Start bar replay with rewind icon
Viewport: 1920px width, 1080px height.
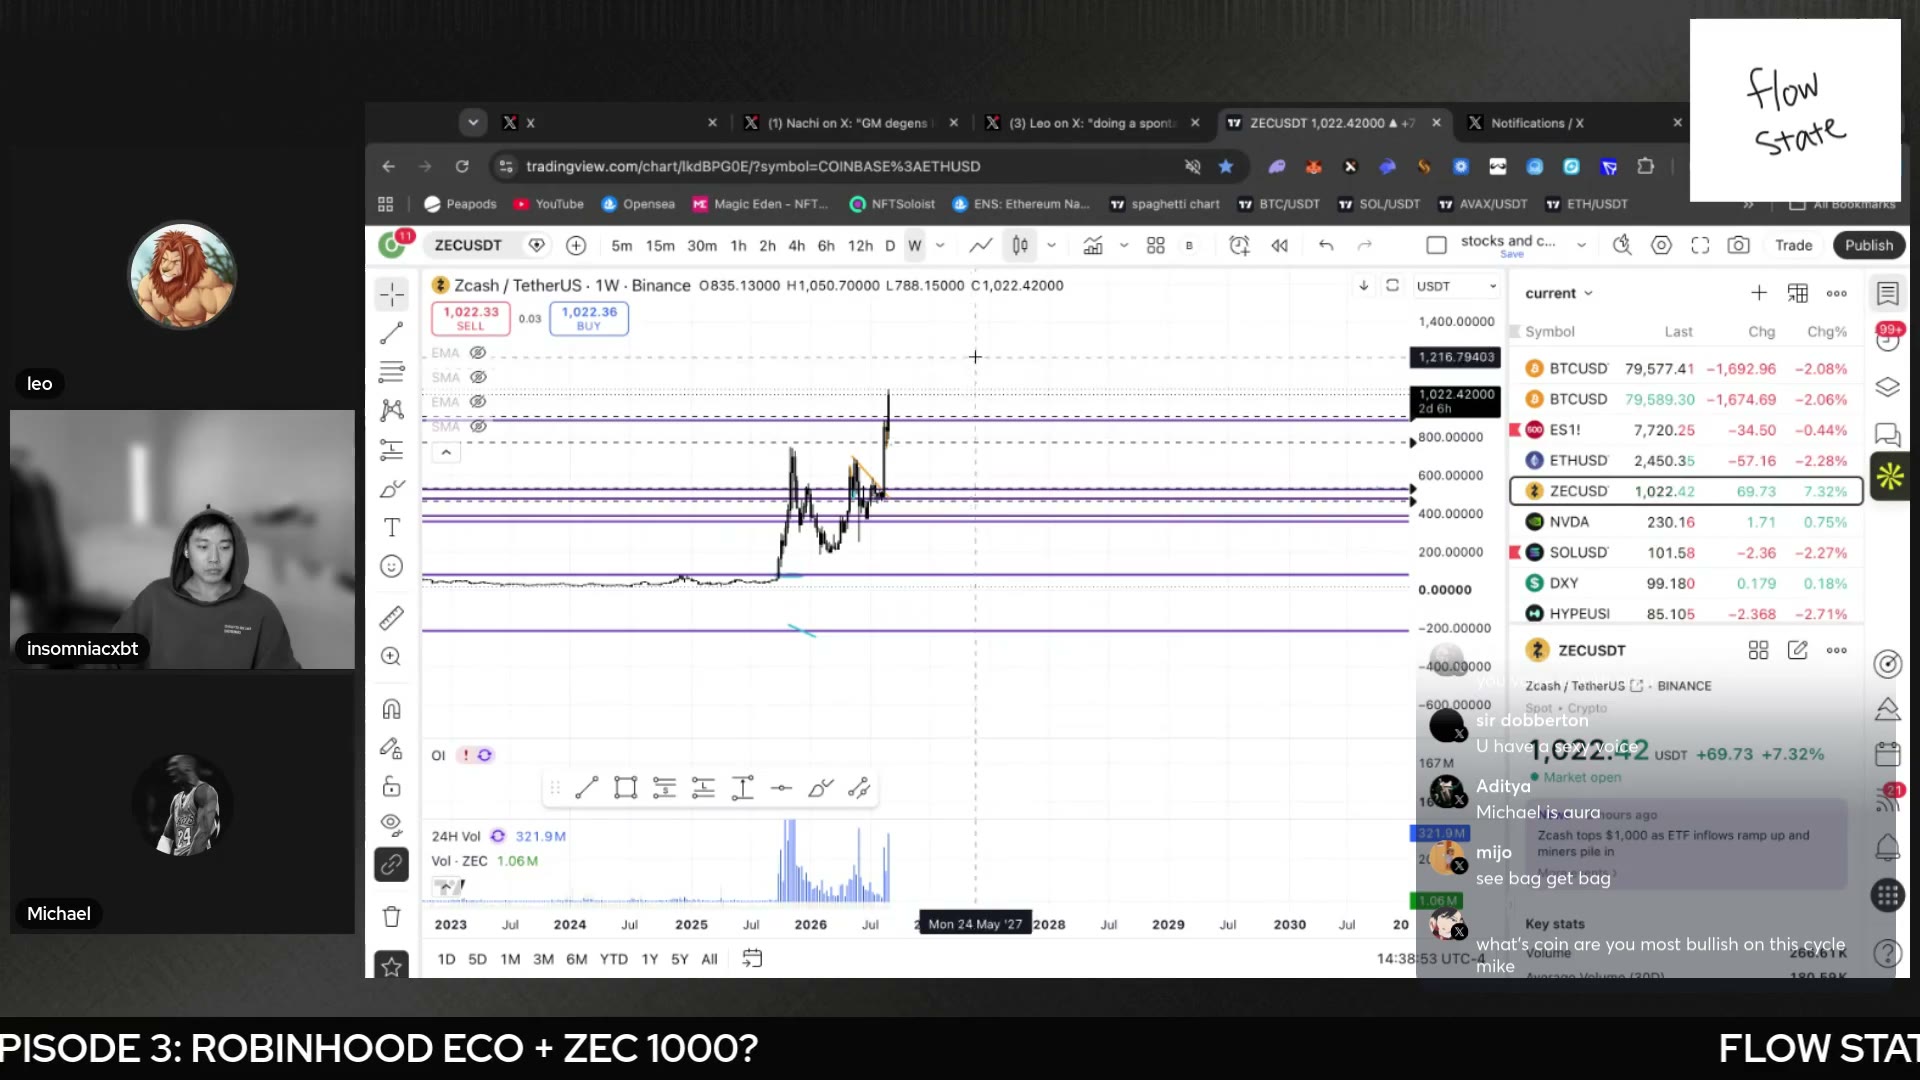coord(1279,245)
